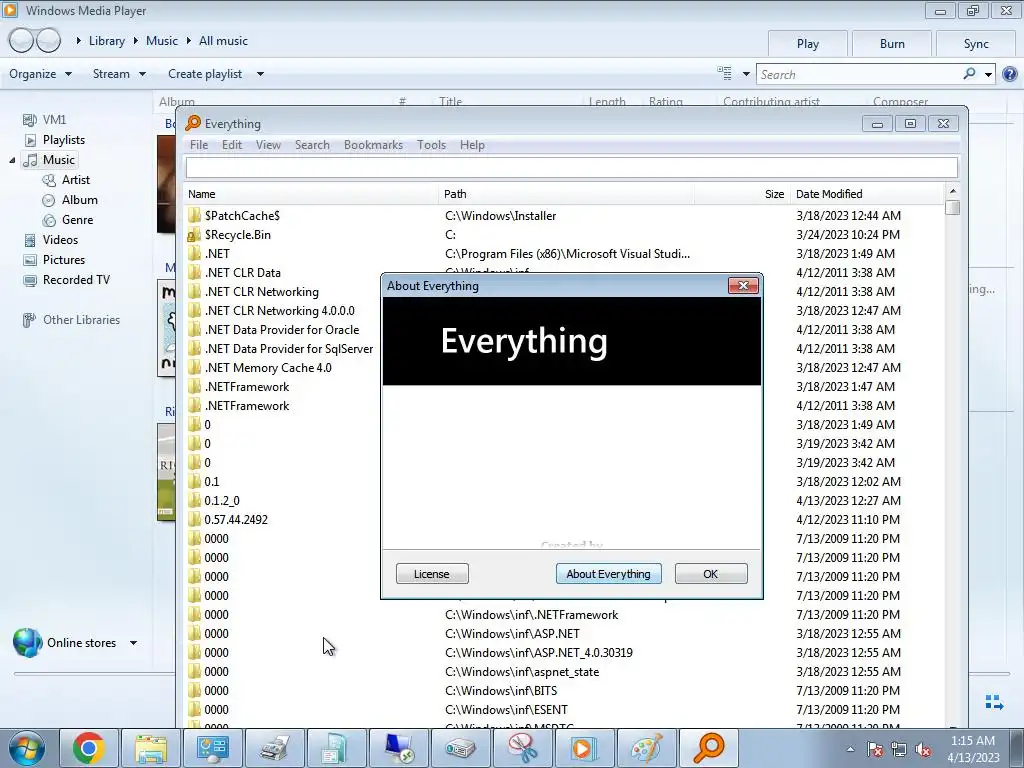Select the $Recycle.Bin locked folder icon
This screenshot has height=768, width=1024.
tap(194, 234)
